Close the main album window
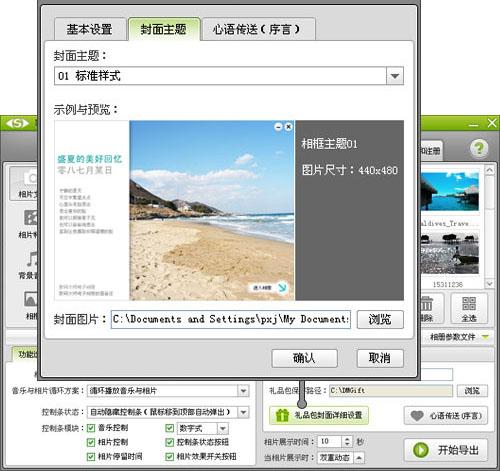500x471 pixels. (x=492, y=123)
